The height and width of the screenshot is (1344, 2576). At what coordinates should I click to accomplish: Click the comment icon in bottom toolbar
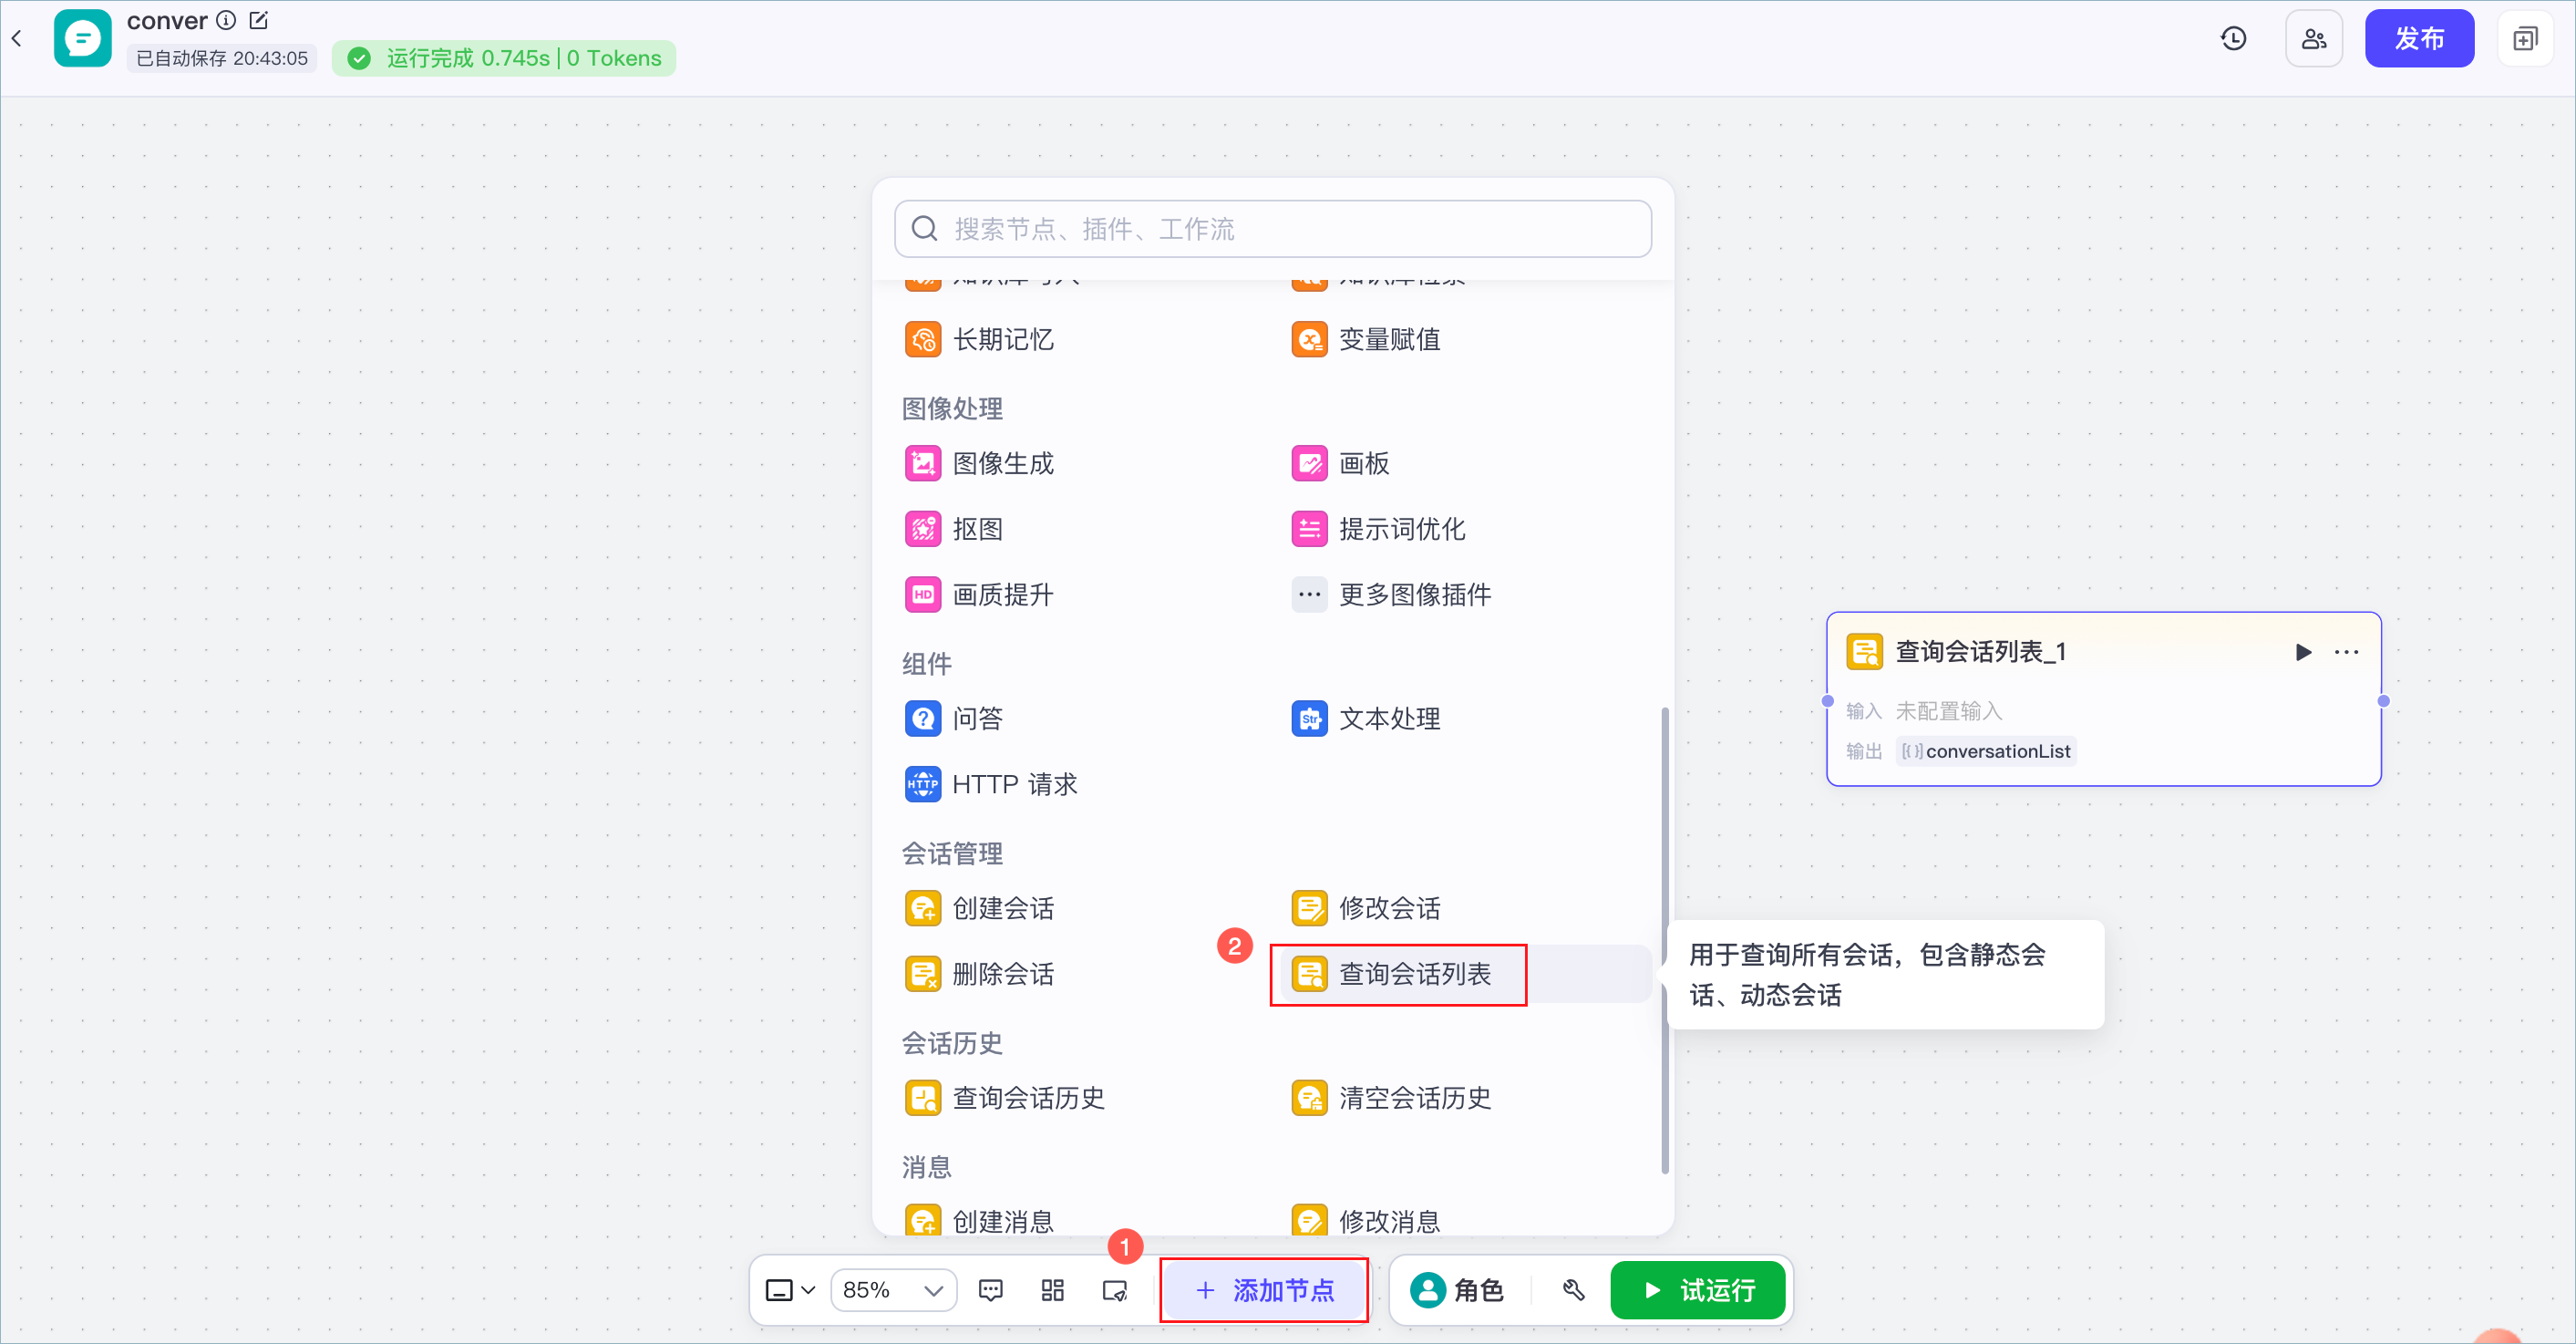(990, 1290)
